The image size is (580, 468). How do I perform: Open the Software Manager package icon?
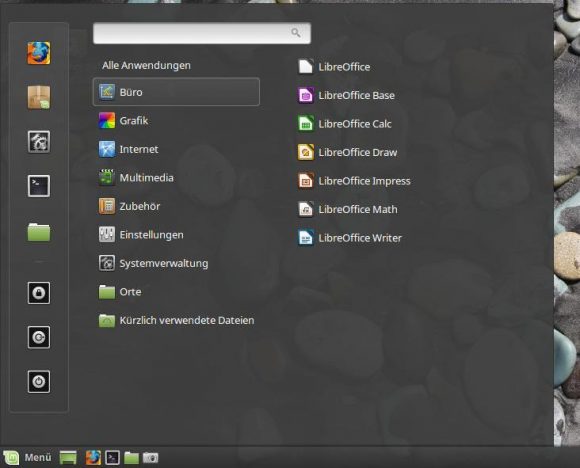pyautogui.click(x=39, y=97)
